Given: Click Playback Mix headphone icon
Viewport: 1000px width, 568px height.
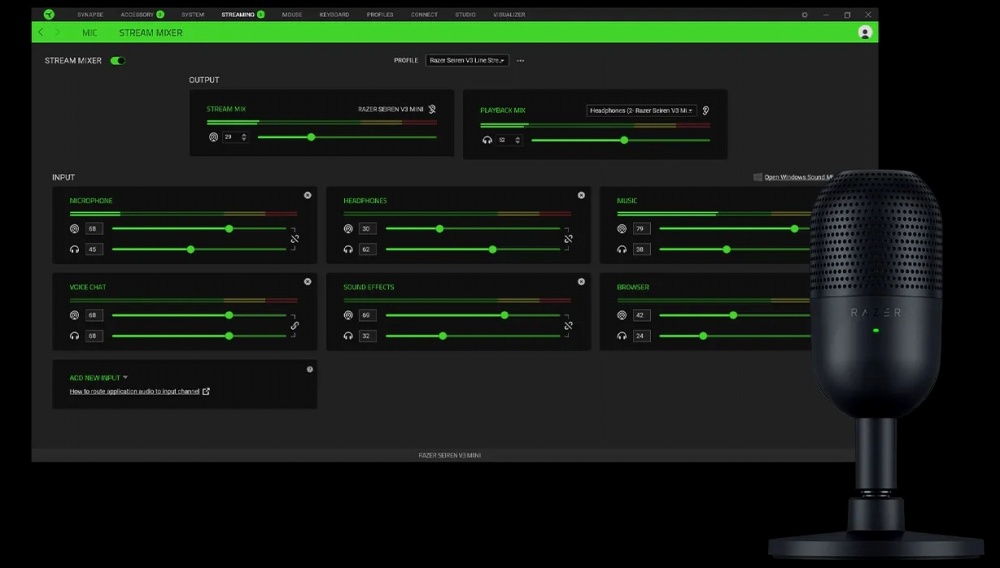Looking at the screenshot, I should pos(487,140).
